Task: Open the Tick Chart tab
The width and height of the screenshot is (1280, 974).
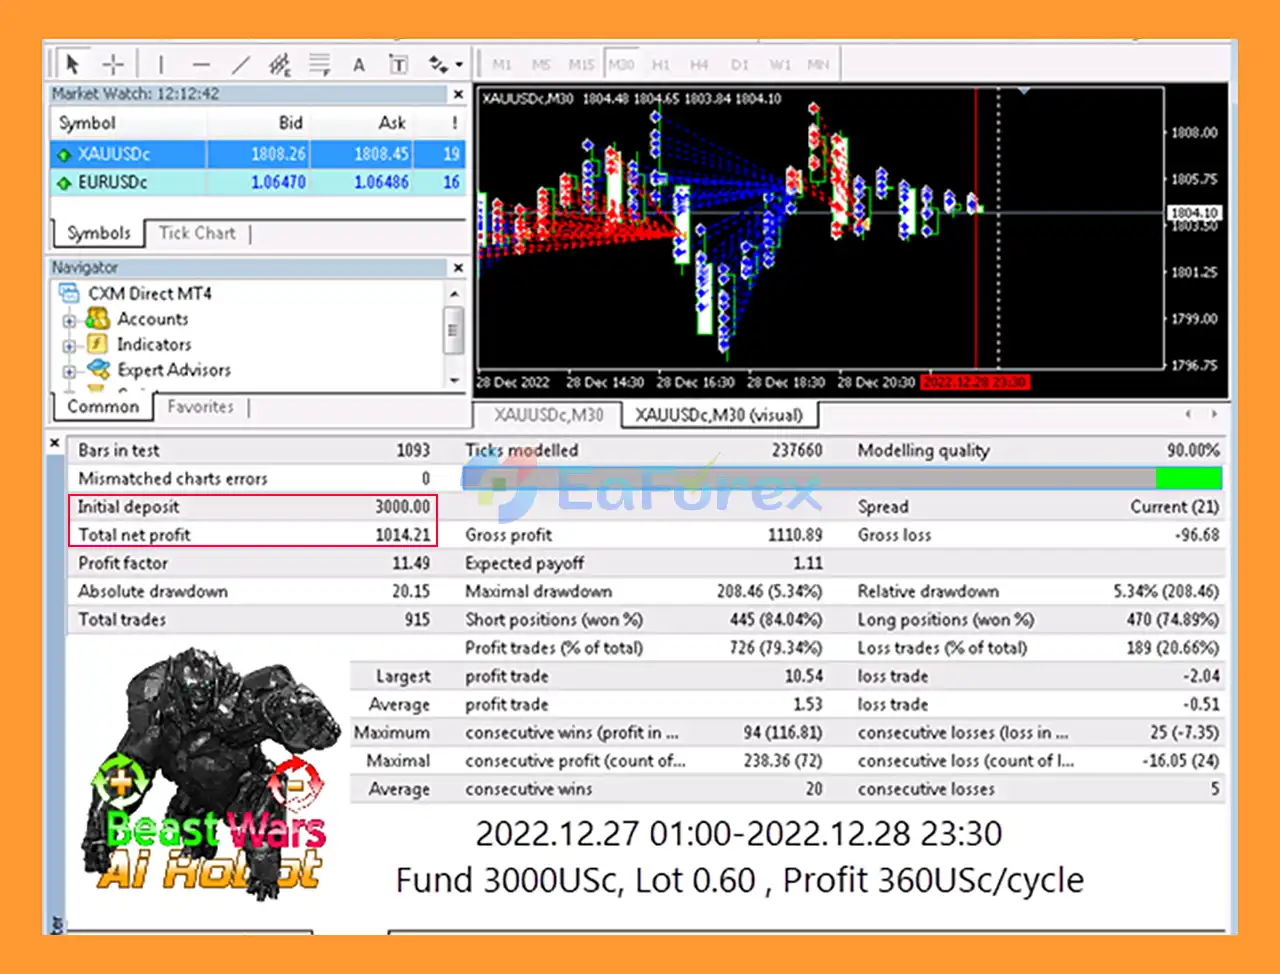Action: pos(197,233)
